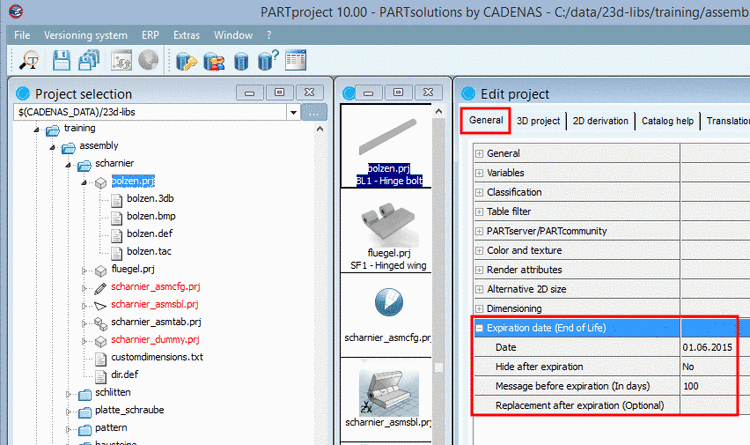
Task: Click the training folder icon
Action: pyautogui.click(x=53, y=130)
